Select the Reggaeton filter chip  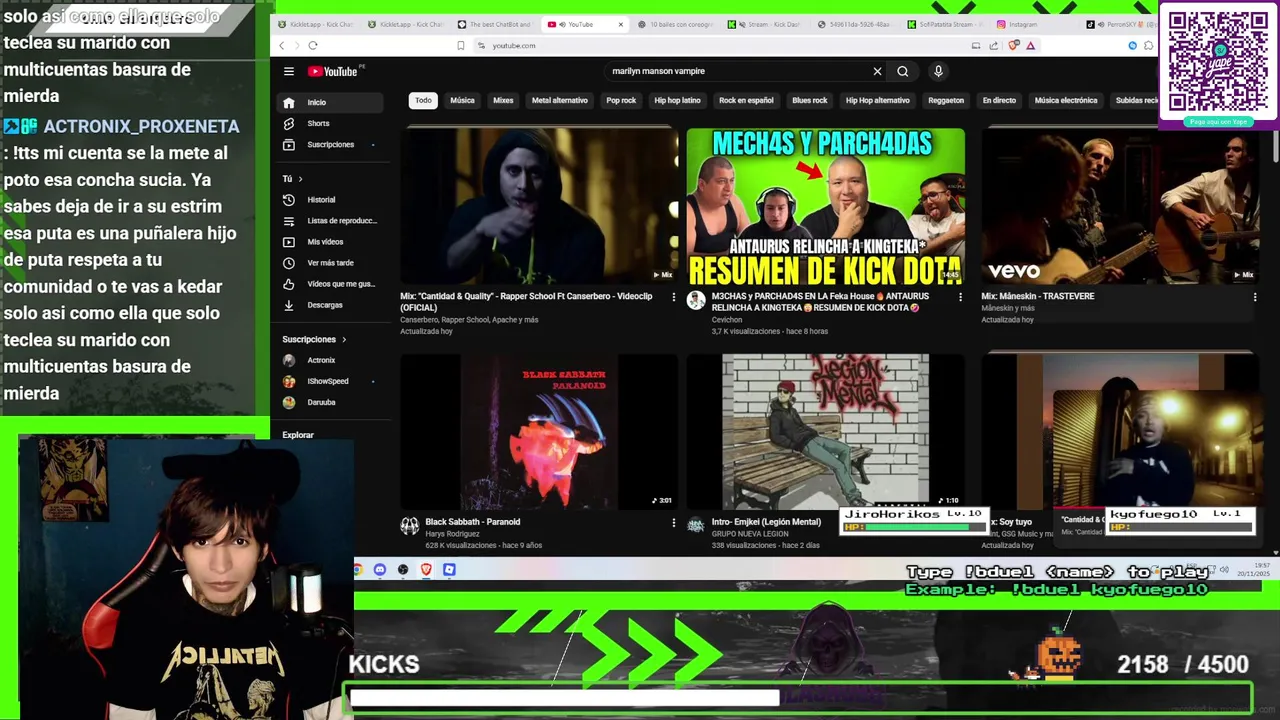946,100
